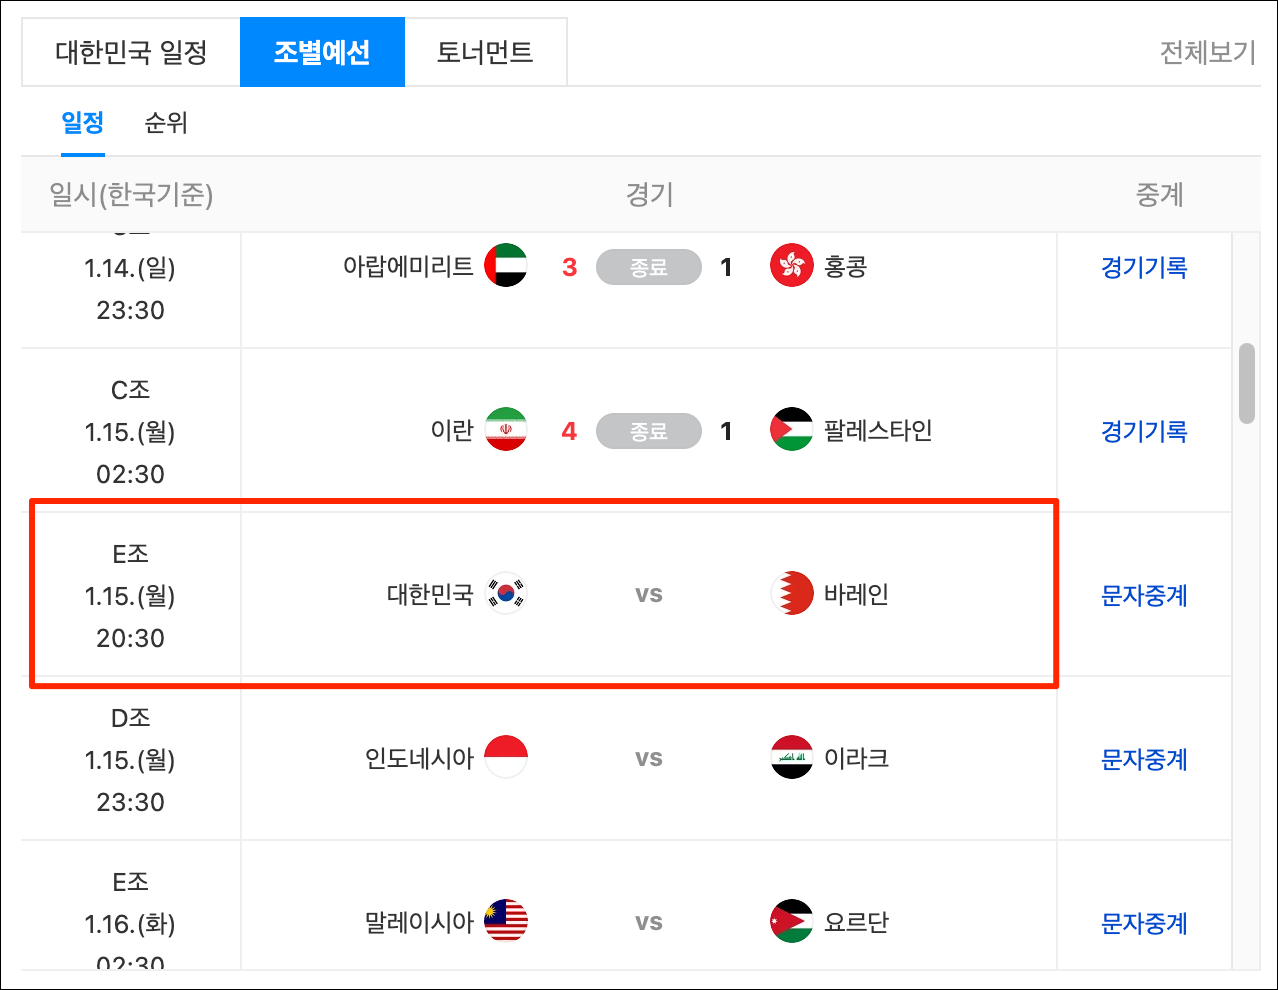
Task: Click the Iraq flag icon
Action: coord(792,757)
